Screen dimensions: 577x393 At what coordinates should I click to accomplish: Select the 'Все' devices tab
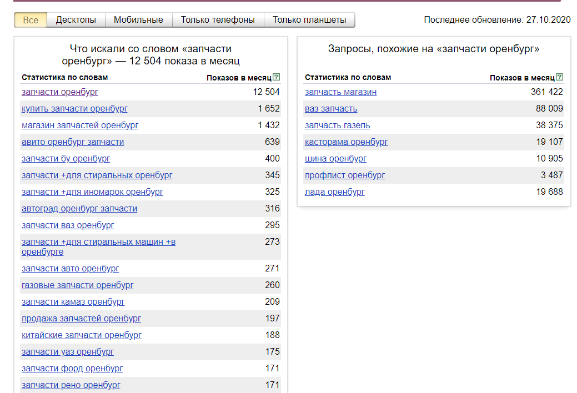point(31,20)
